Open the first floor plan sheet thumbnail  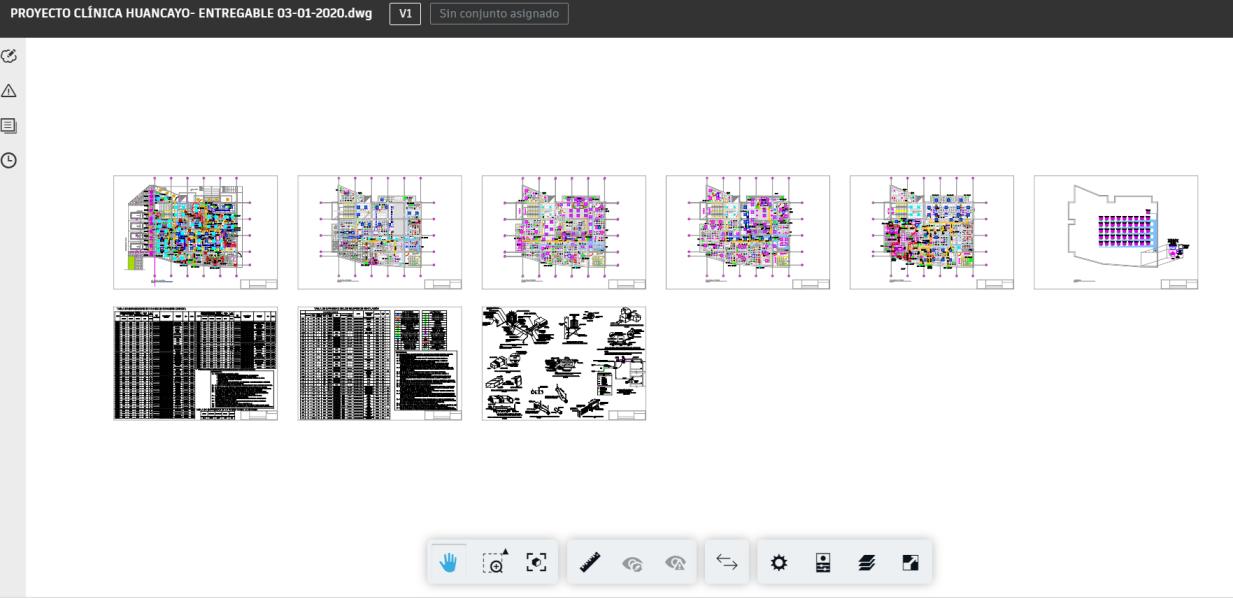(195, 232)
